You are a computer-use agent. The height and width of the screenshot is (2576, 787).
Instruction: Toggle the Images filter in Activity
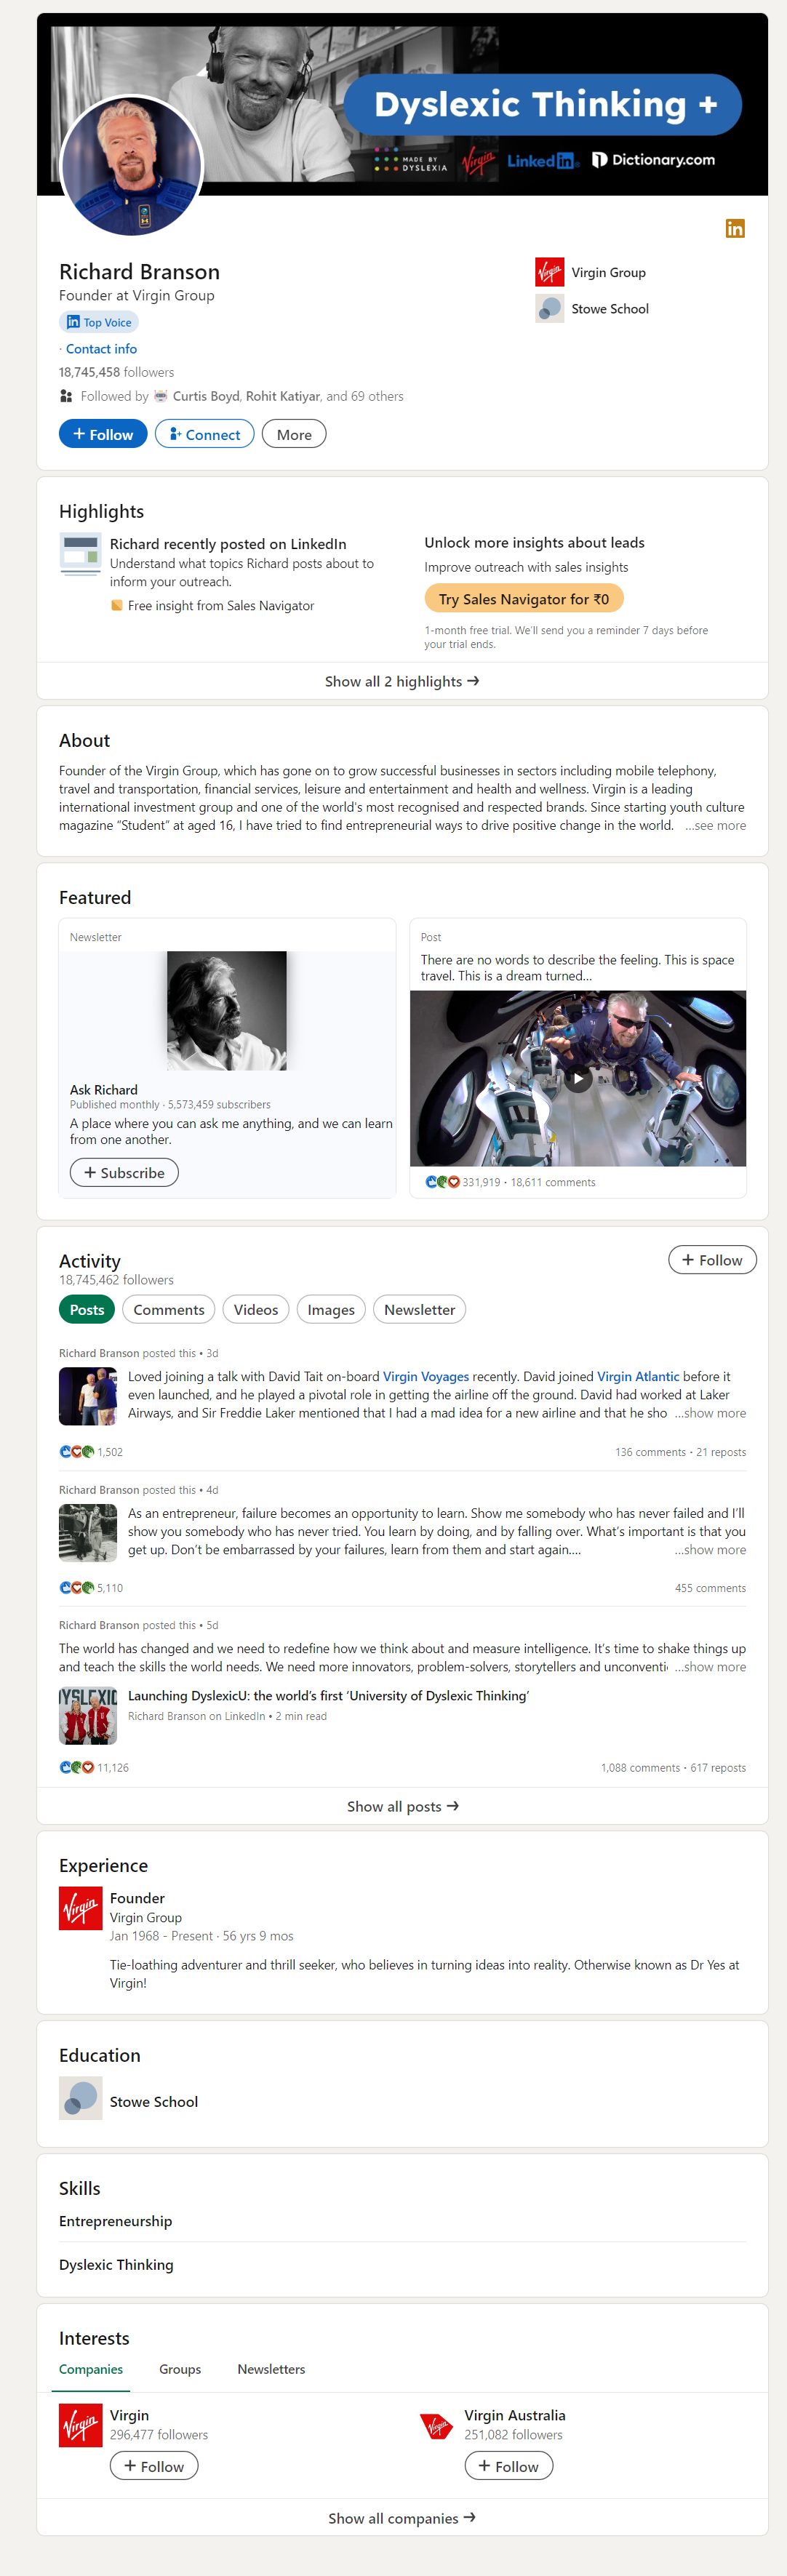tap(331, 1309)
